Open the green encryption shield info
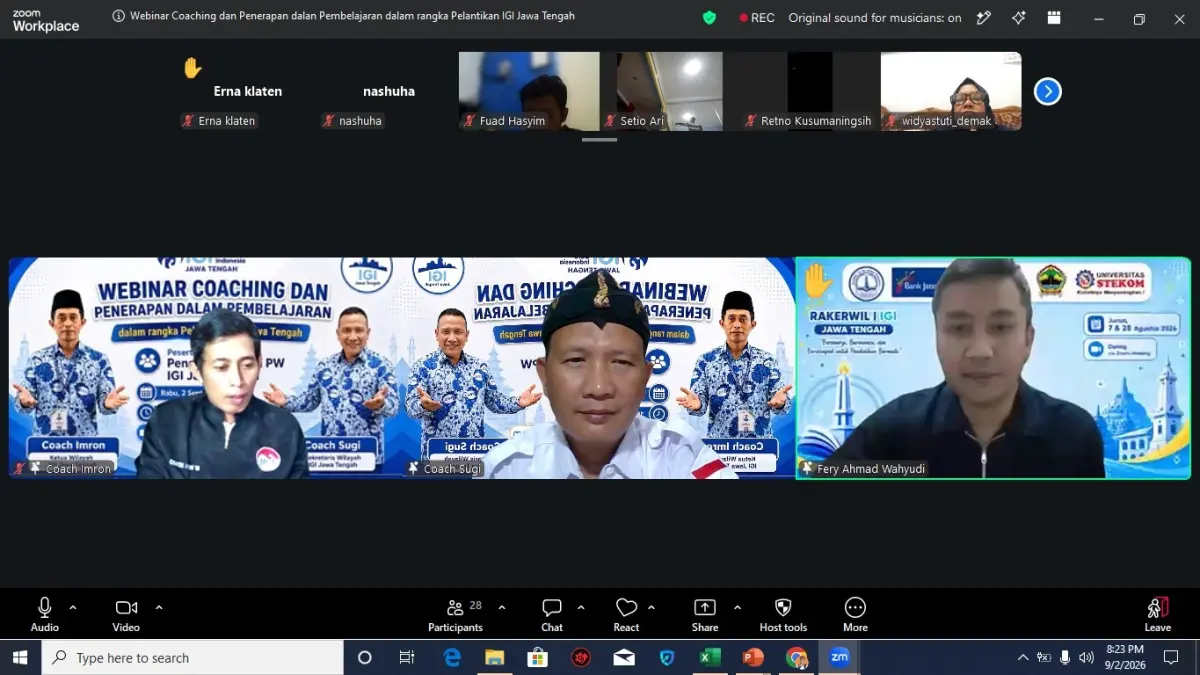Screen dimensions: 1200x675 tap(709, 17)
